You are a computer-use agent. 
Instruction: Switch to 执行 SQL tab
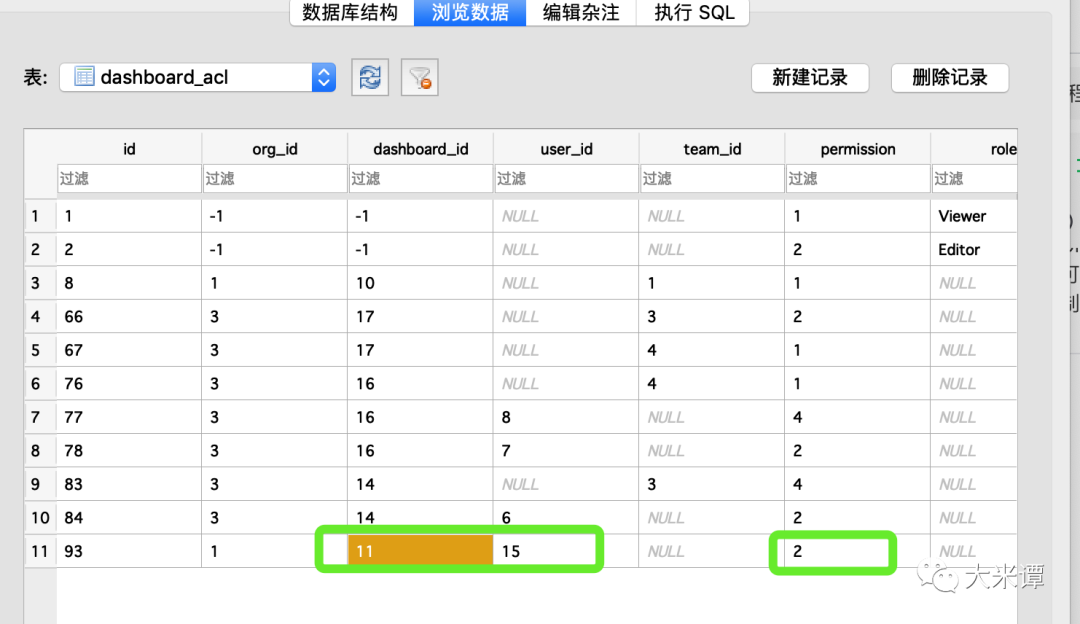(x=694, y=12)
